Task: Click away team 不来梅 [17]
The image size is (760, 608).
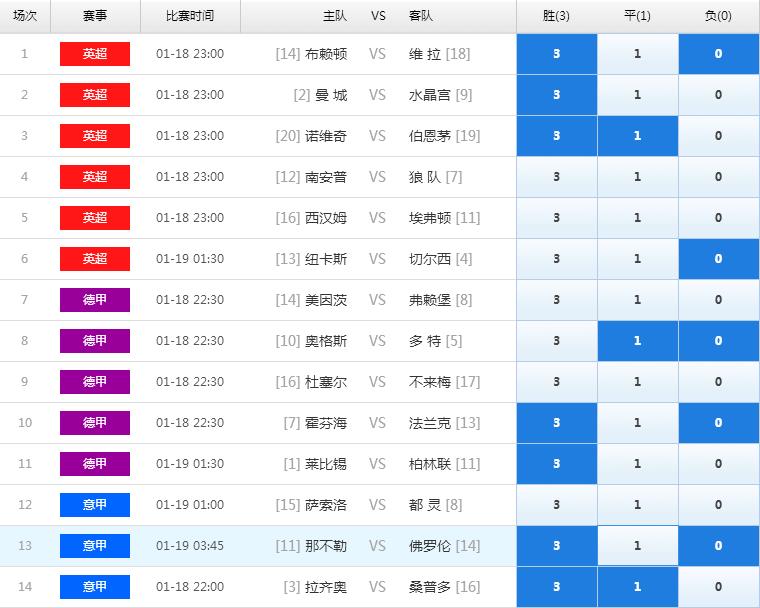Action: point(444,382)
